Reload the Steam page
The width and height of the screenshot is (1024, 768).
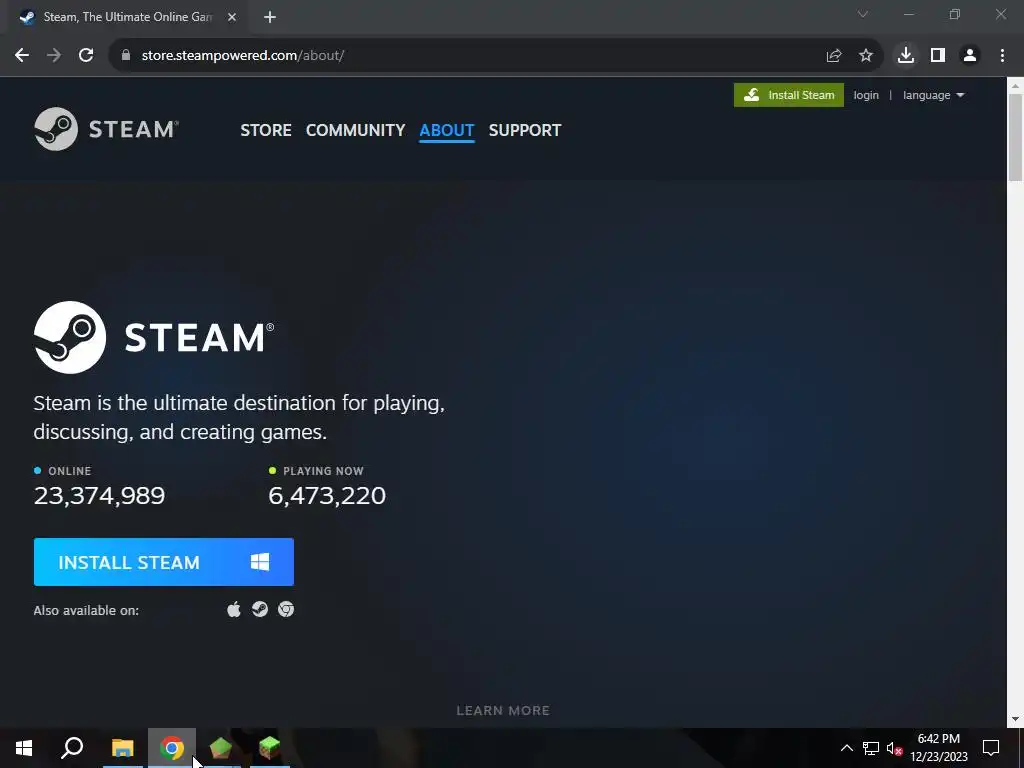(x=86, y=56)
